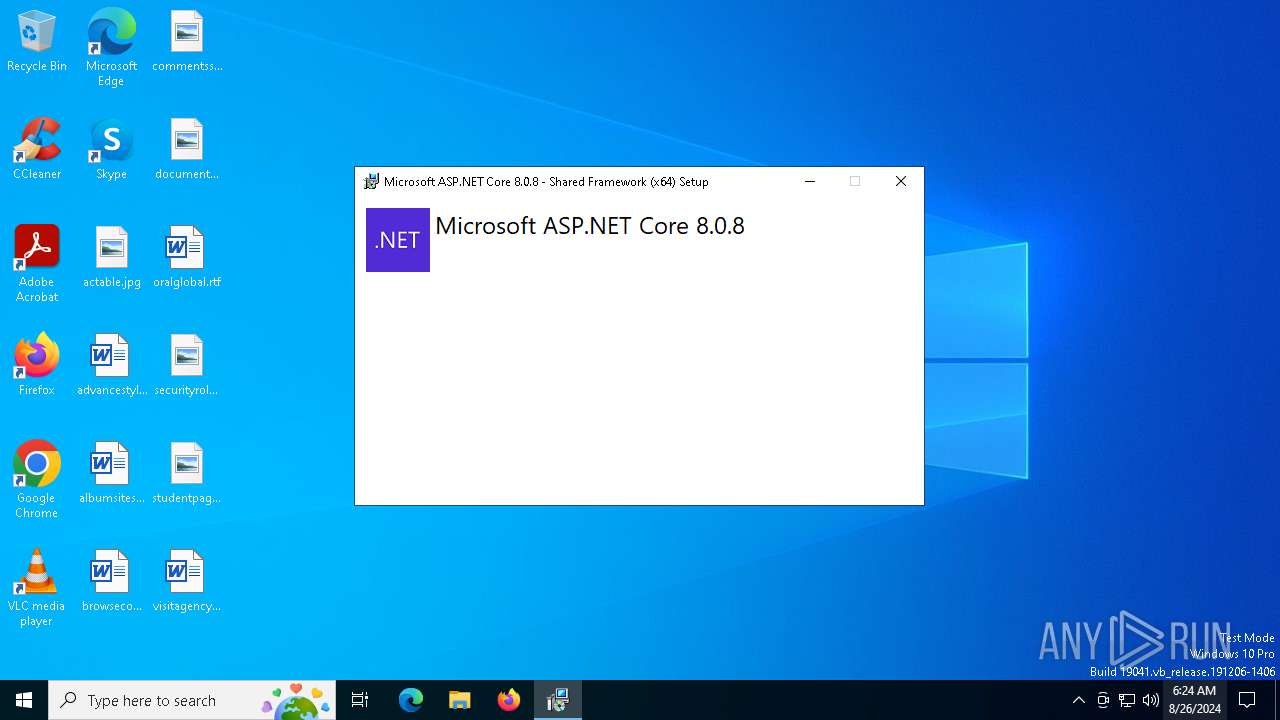Open the volume control tray icon
Image resolution: width=1280 pixels, height=720 pixels.
click(1151, 700)
